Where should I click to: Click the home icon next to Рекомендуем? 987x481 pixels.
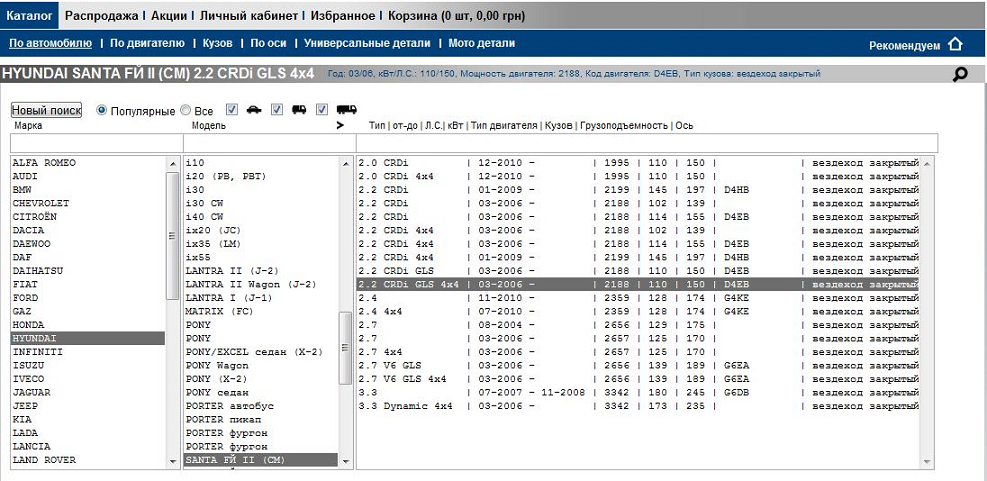pos(955,45)
